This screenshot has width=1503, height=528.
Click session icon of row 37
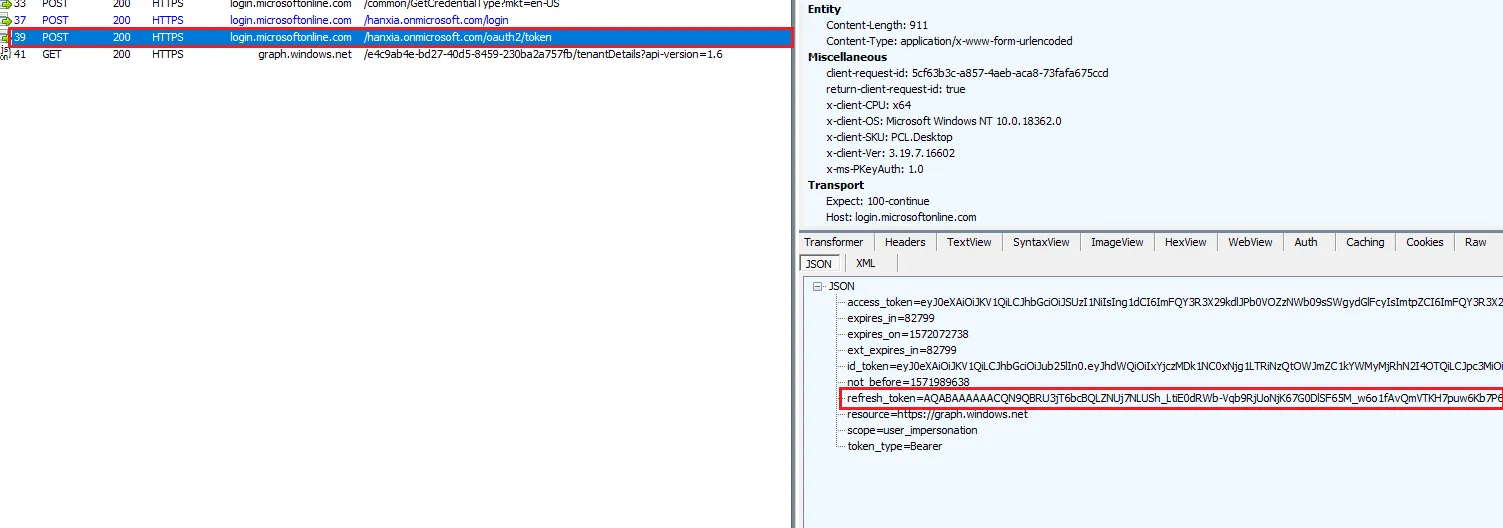point(5,20)
